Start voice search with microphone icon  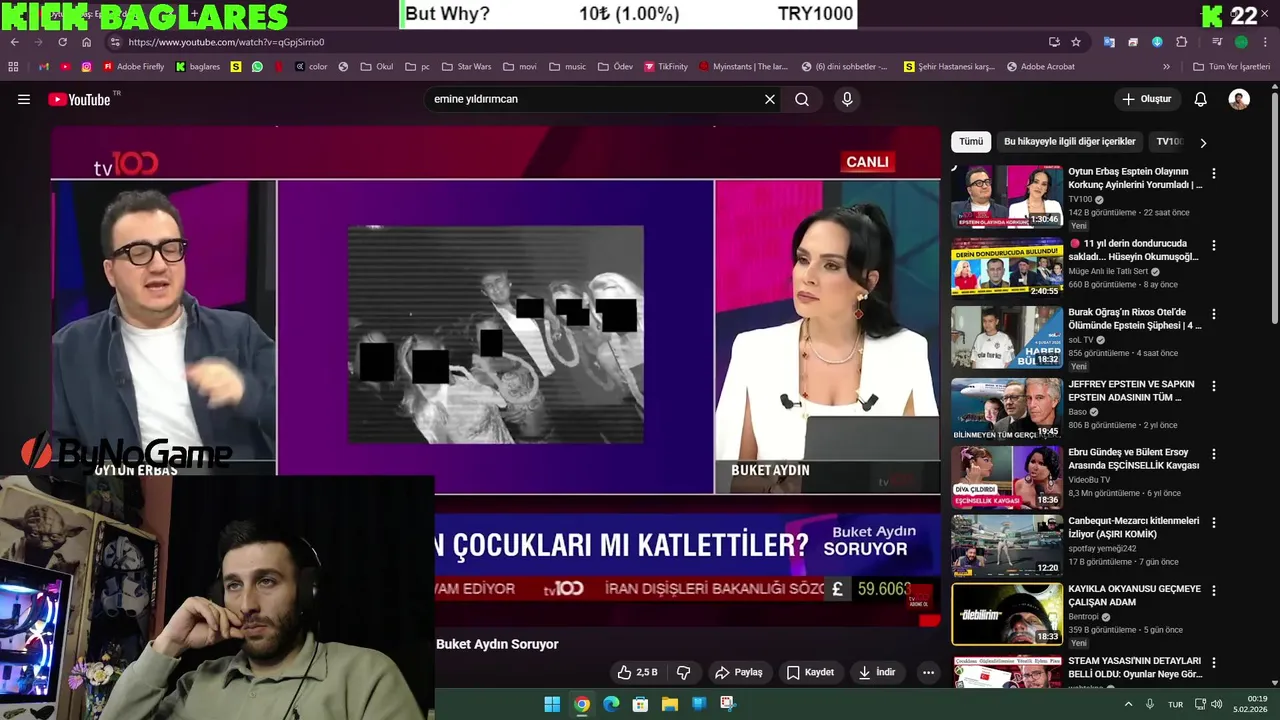point(847,99)
